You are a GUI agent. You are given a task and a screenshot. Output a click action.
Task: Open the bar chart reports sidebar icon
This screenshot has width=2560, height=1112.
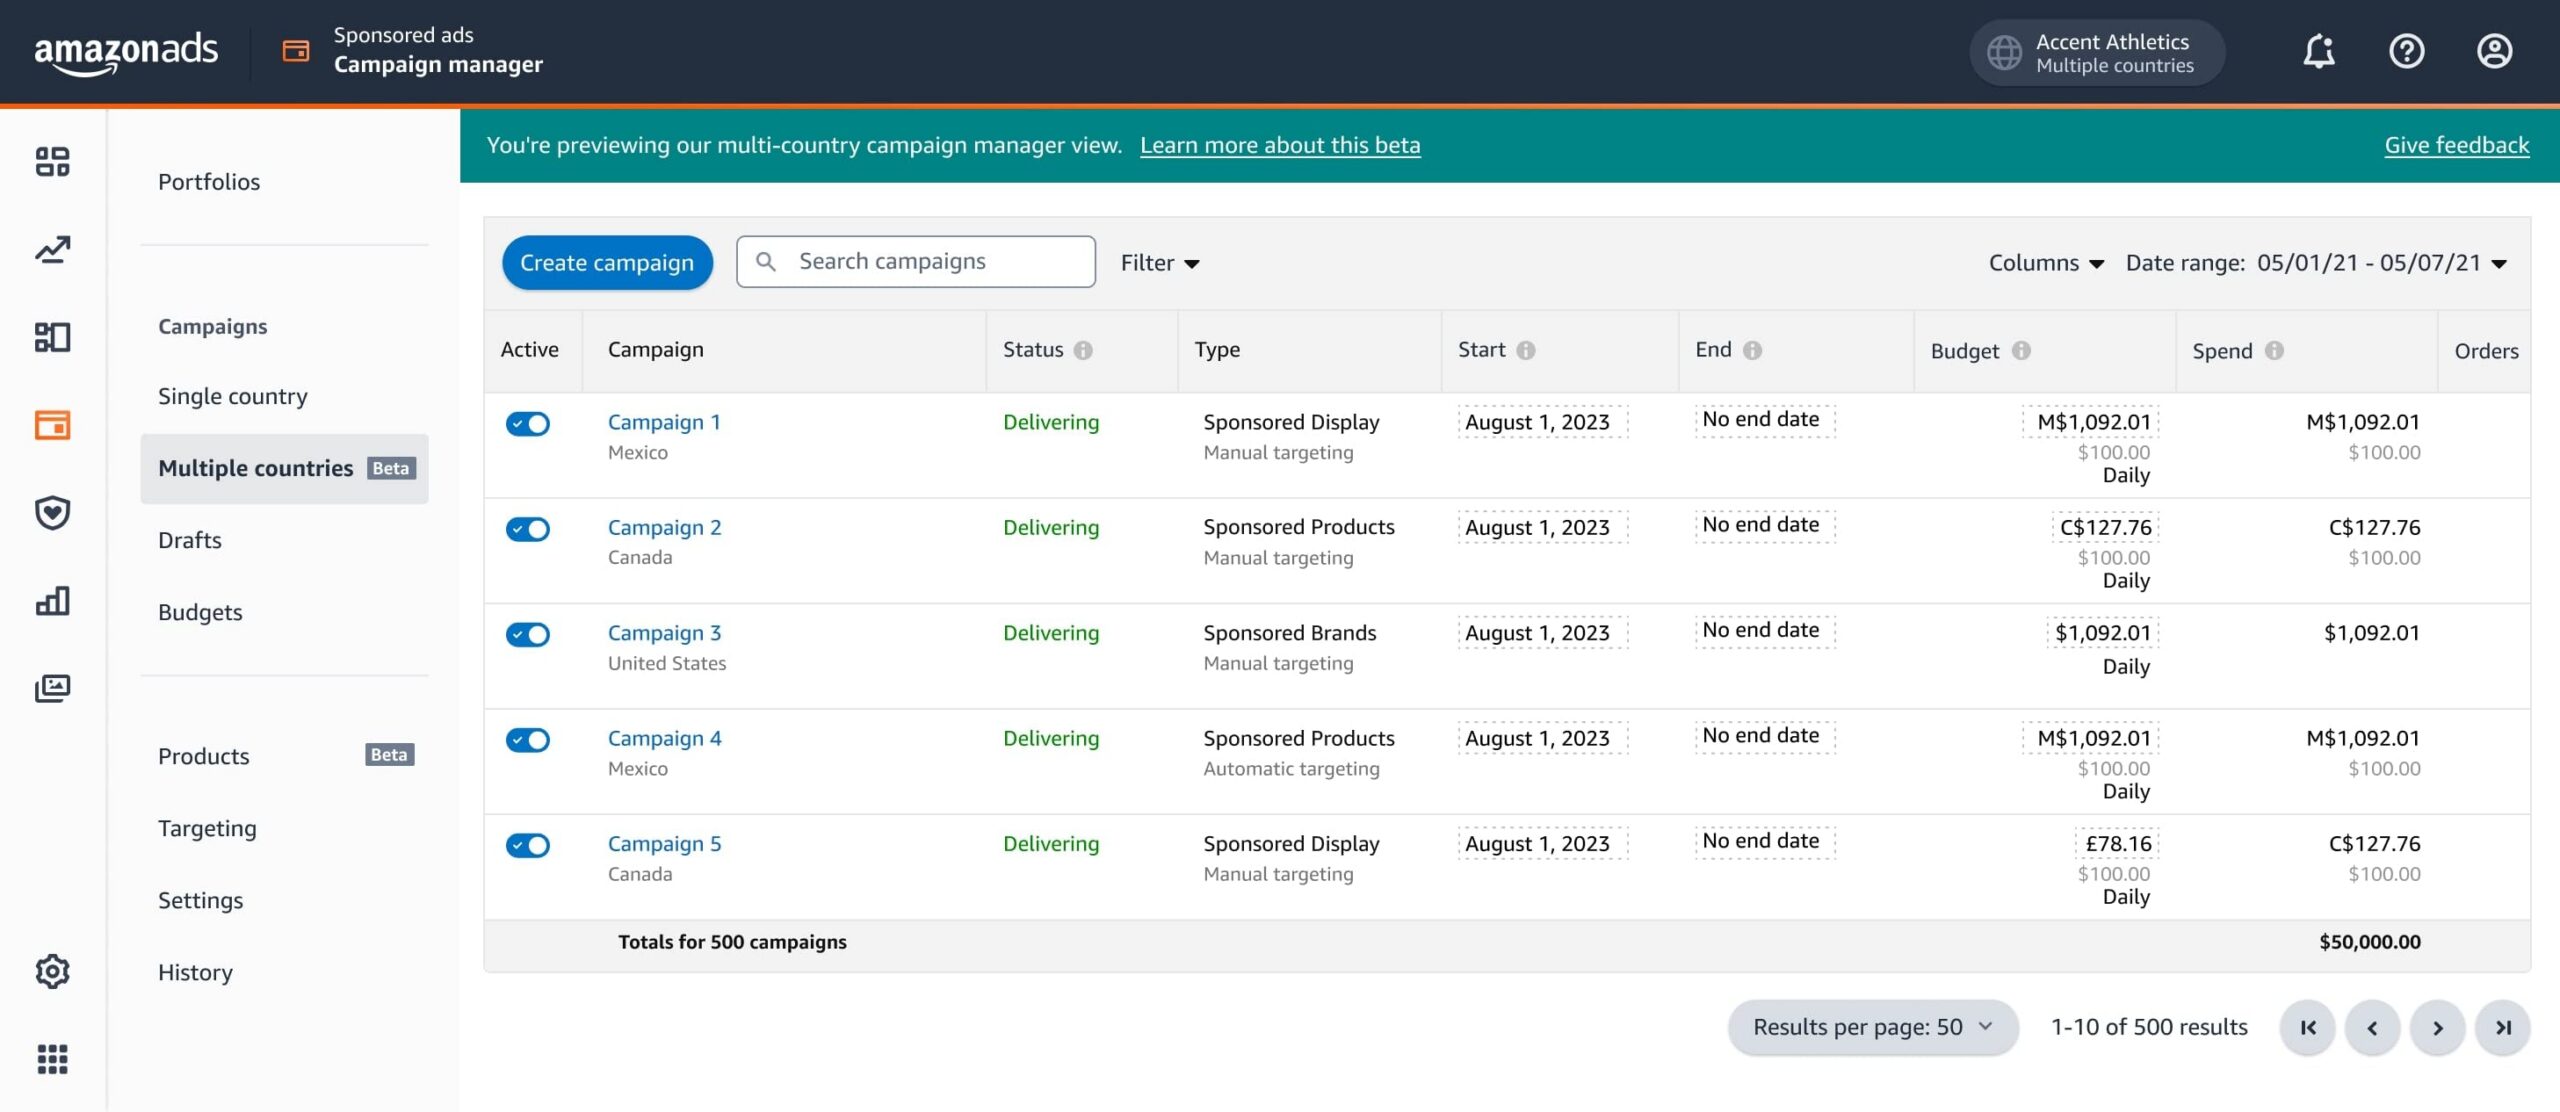[52, 601]
